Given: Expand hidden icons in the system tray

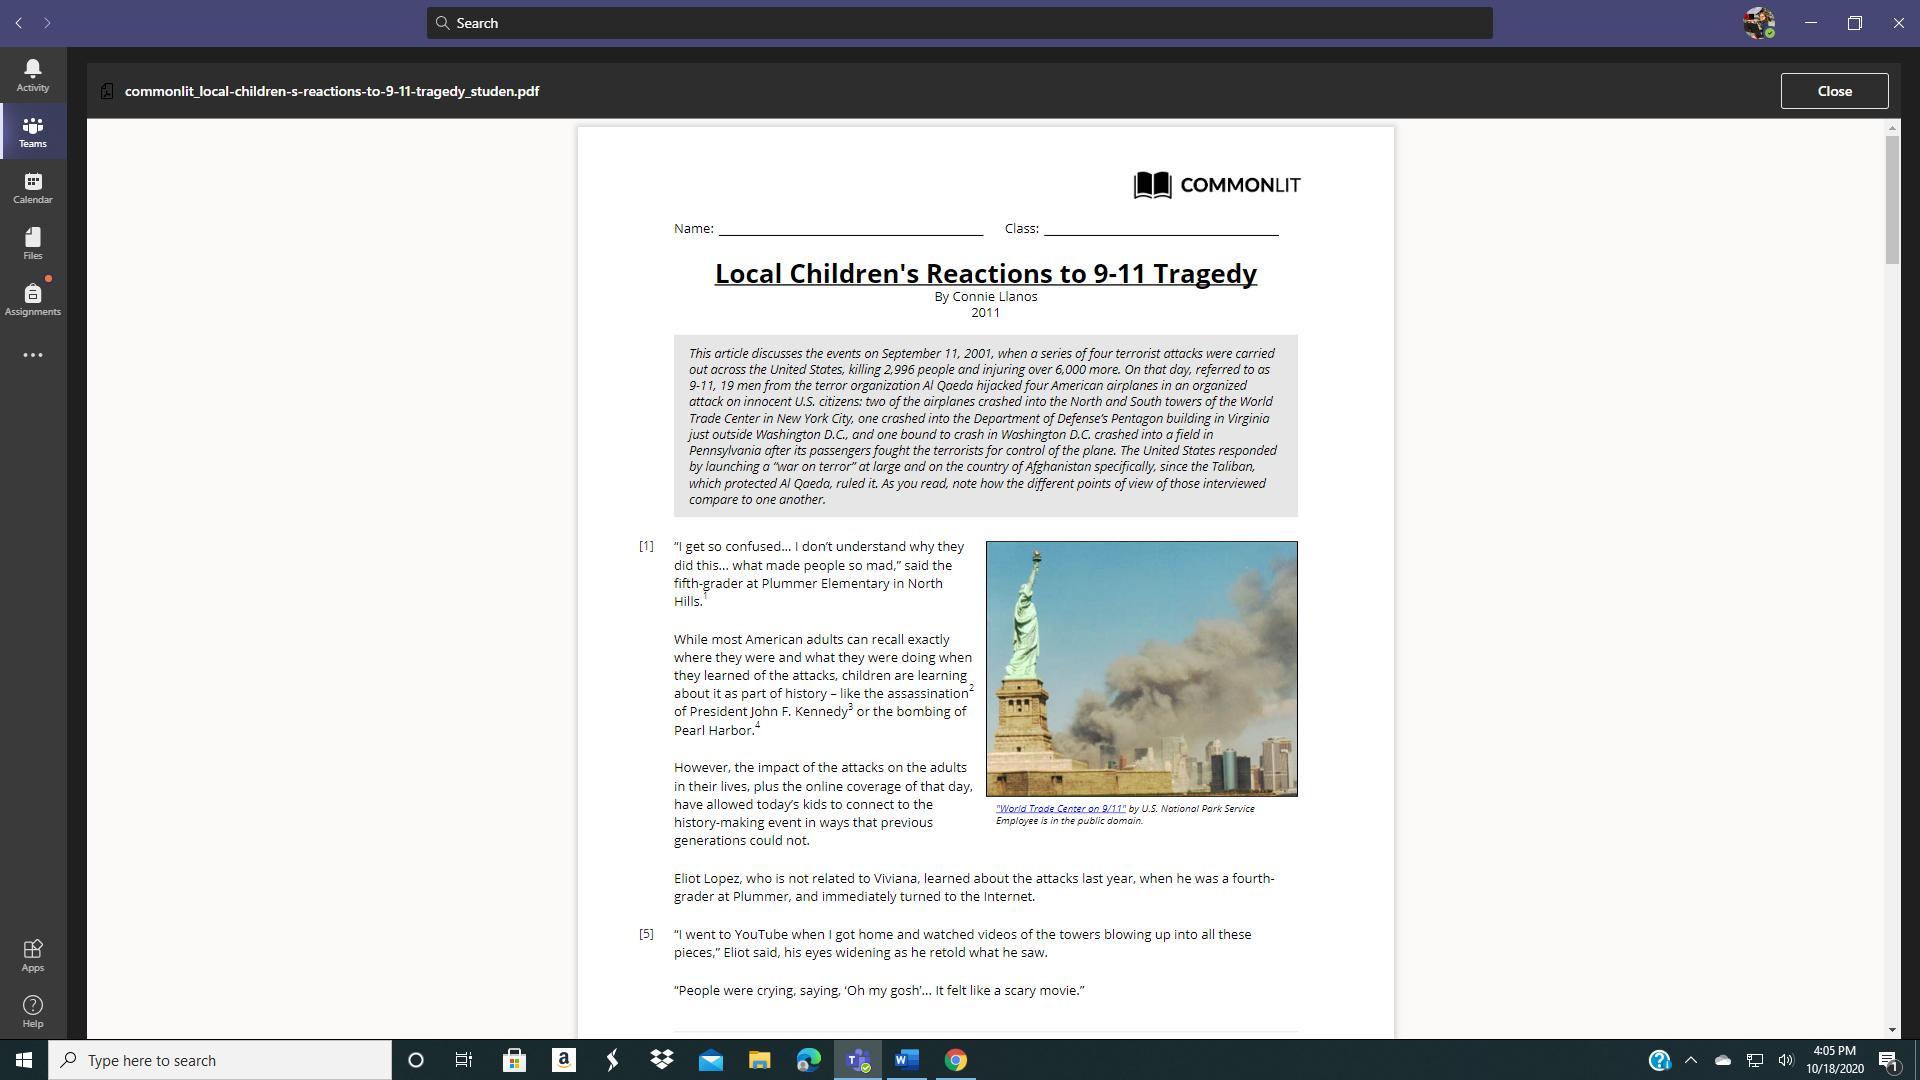Looking at the screenshot, I should coord(1691,1060).
